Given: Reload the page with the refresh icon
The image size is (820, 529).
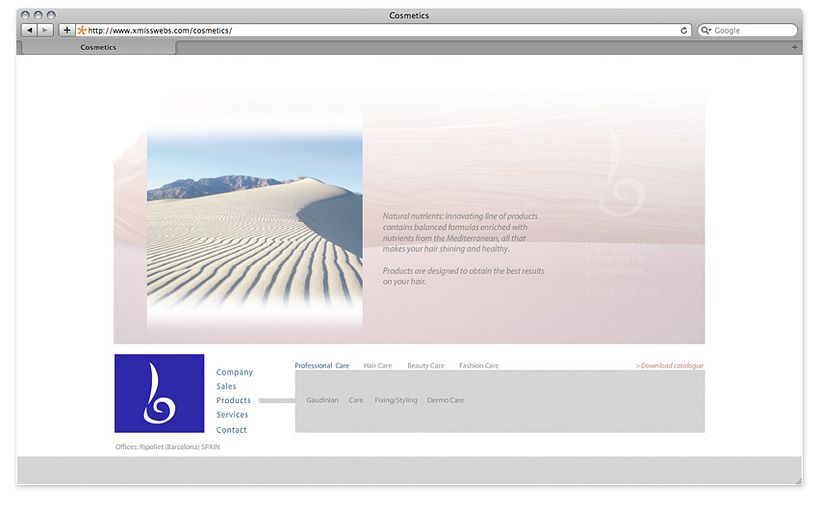Looking at the screenshot, I should [x=684, y=30].
